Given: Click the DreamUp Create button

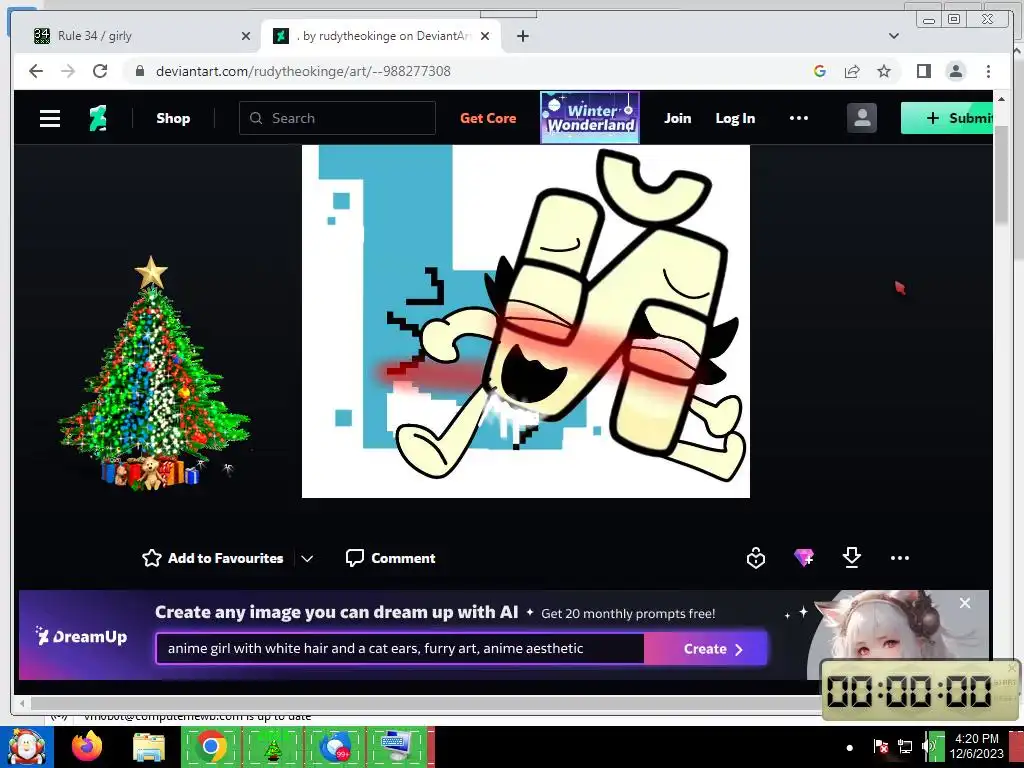Looking at the screenshot, I should 705,649.
